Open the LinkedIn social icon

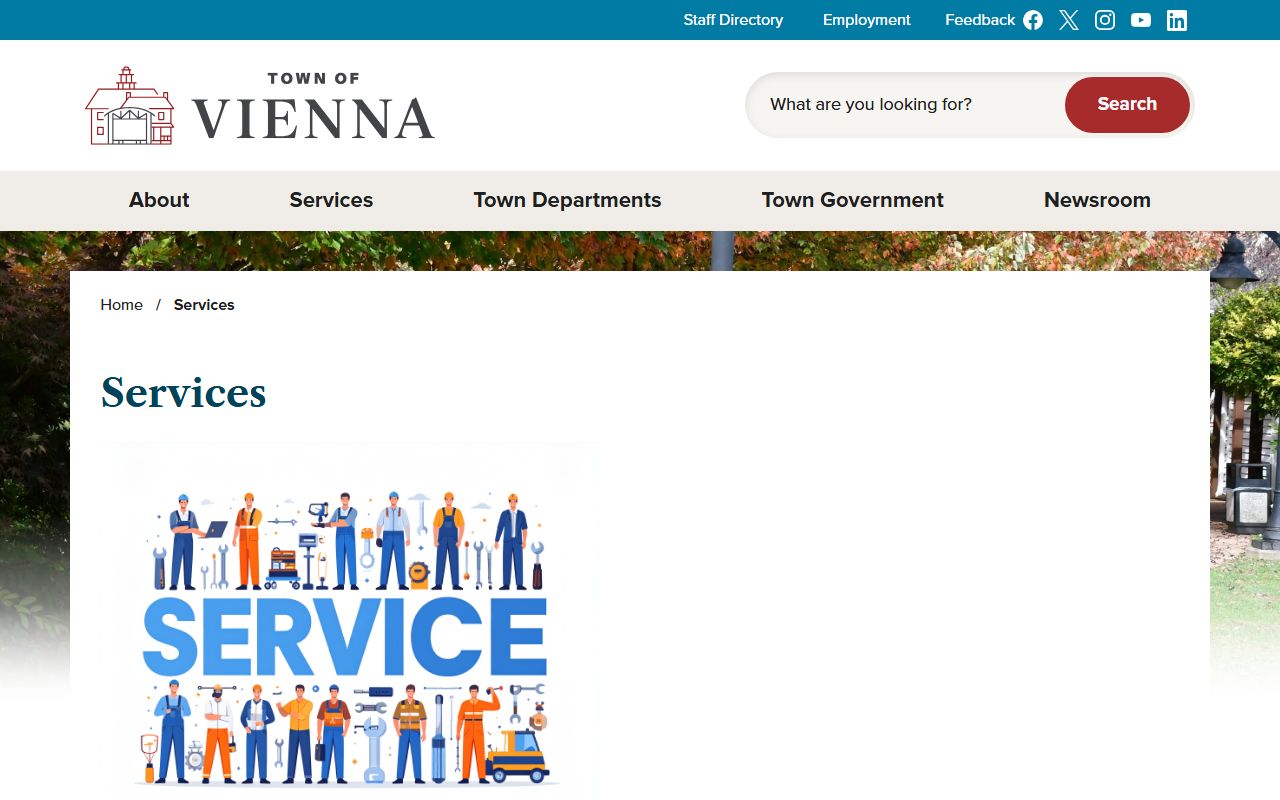click(x=1177, y=20)
